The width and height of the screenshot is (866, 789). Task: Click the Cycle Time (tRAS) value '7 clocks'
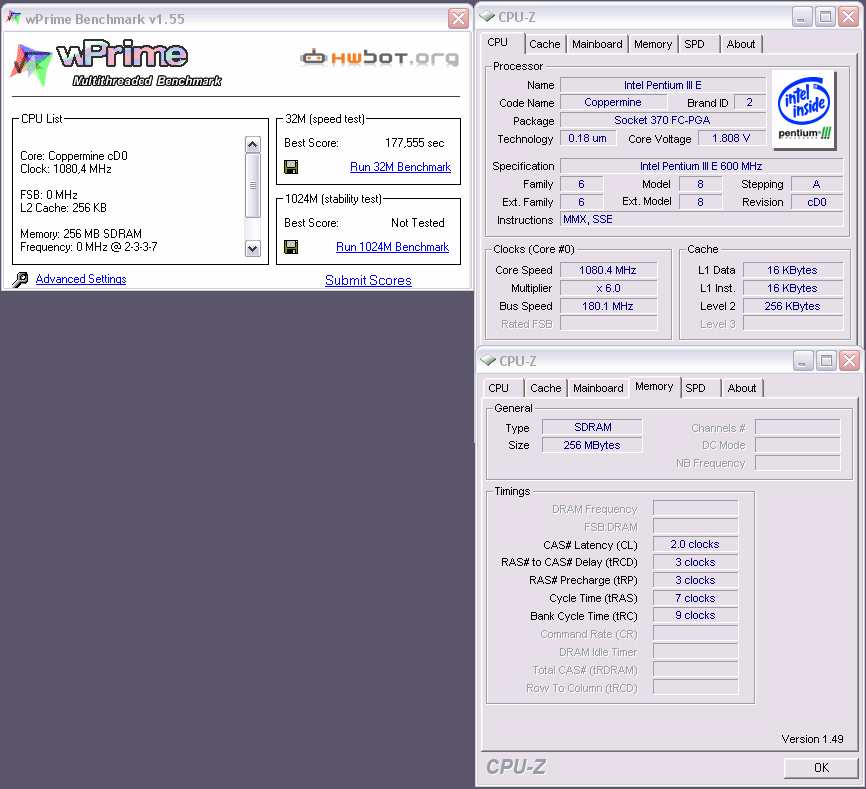(695, 598)
